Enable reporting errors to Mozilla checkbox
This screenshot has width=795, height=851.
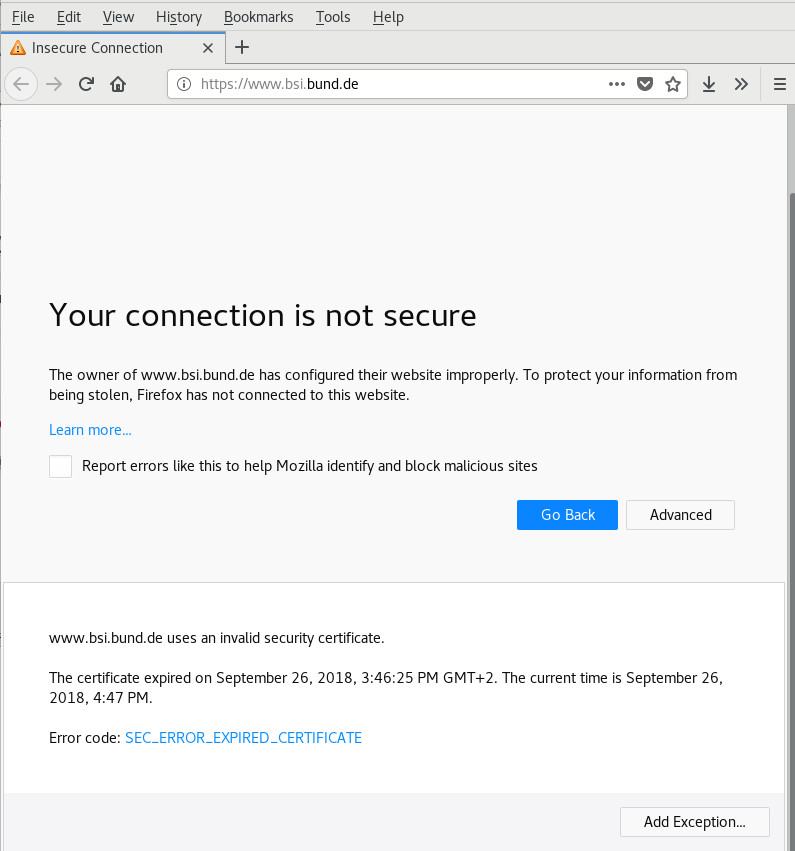coord(61,466)
